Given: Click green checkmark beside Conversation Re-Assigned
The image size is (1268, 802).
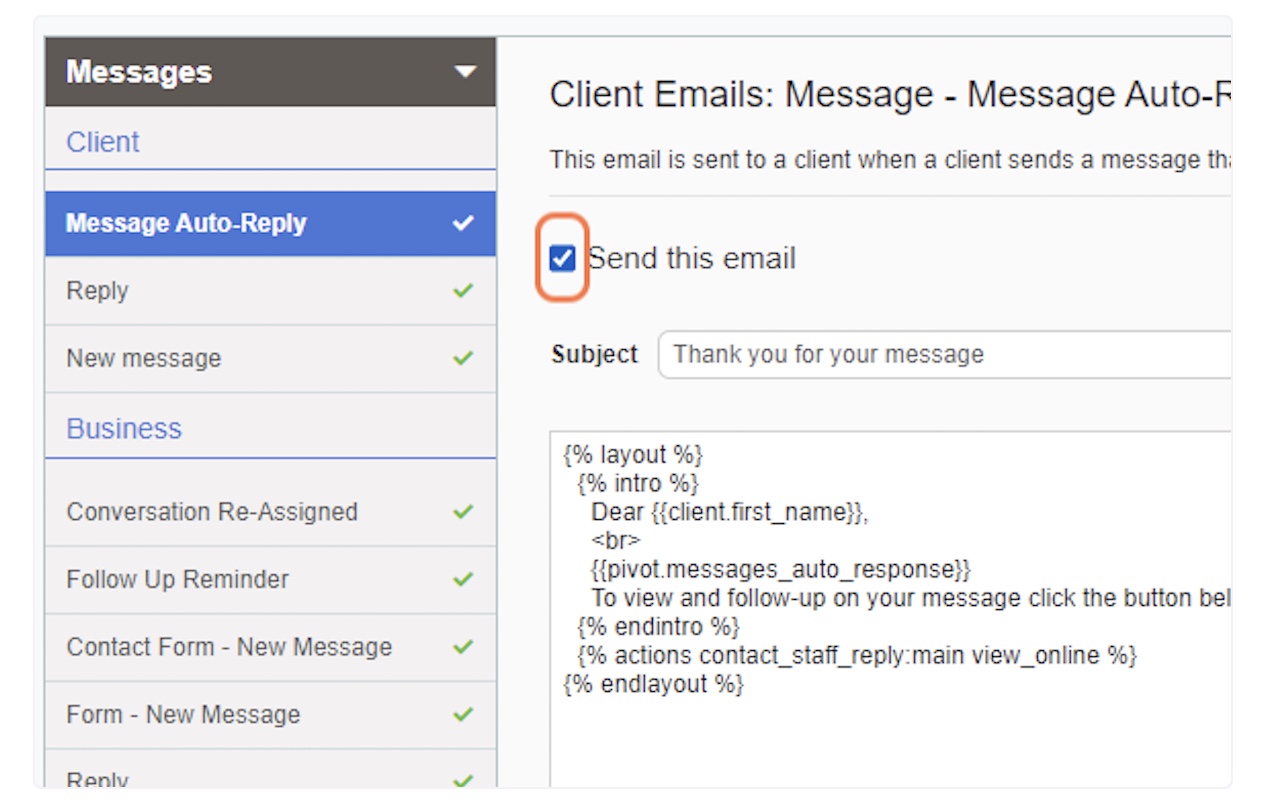Looking at the screenshot, I should tap(462, 512).
